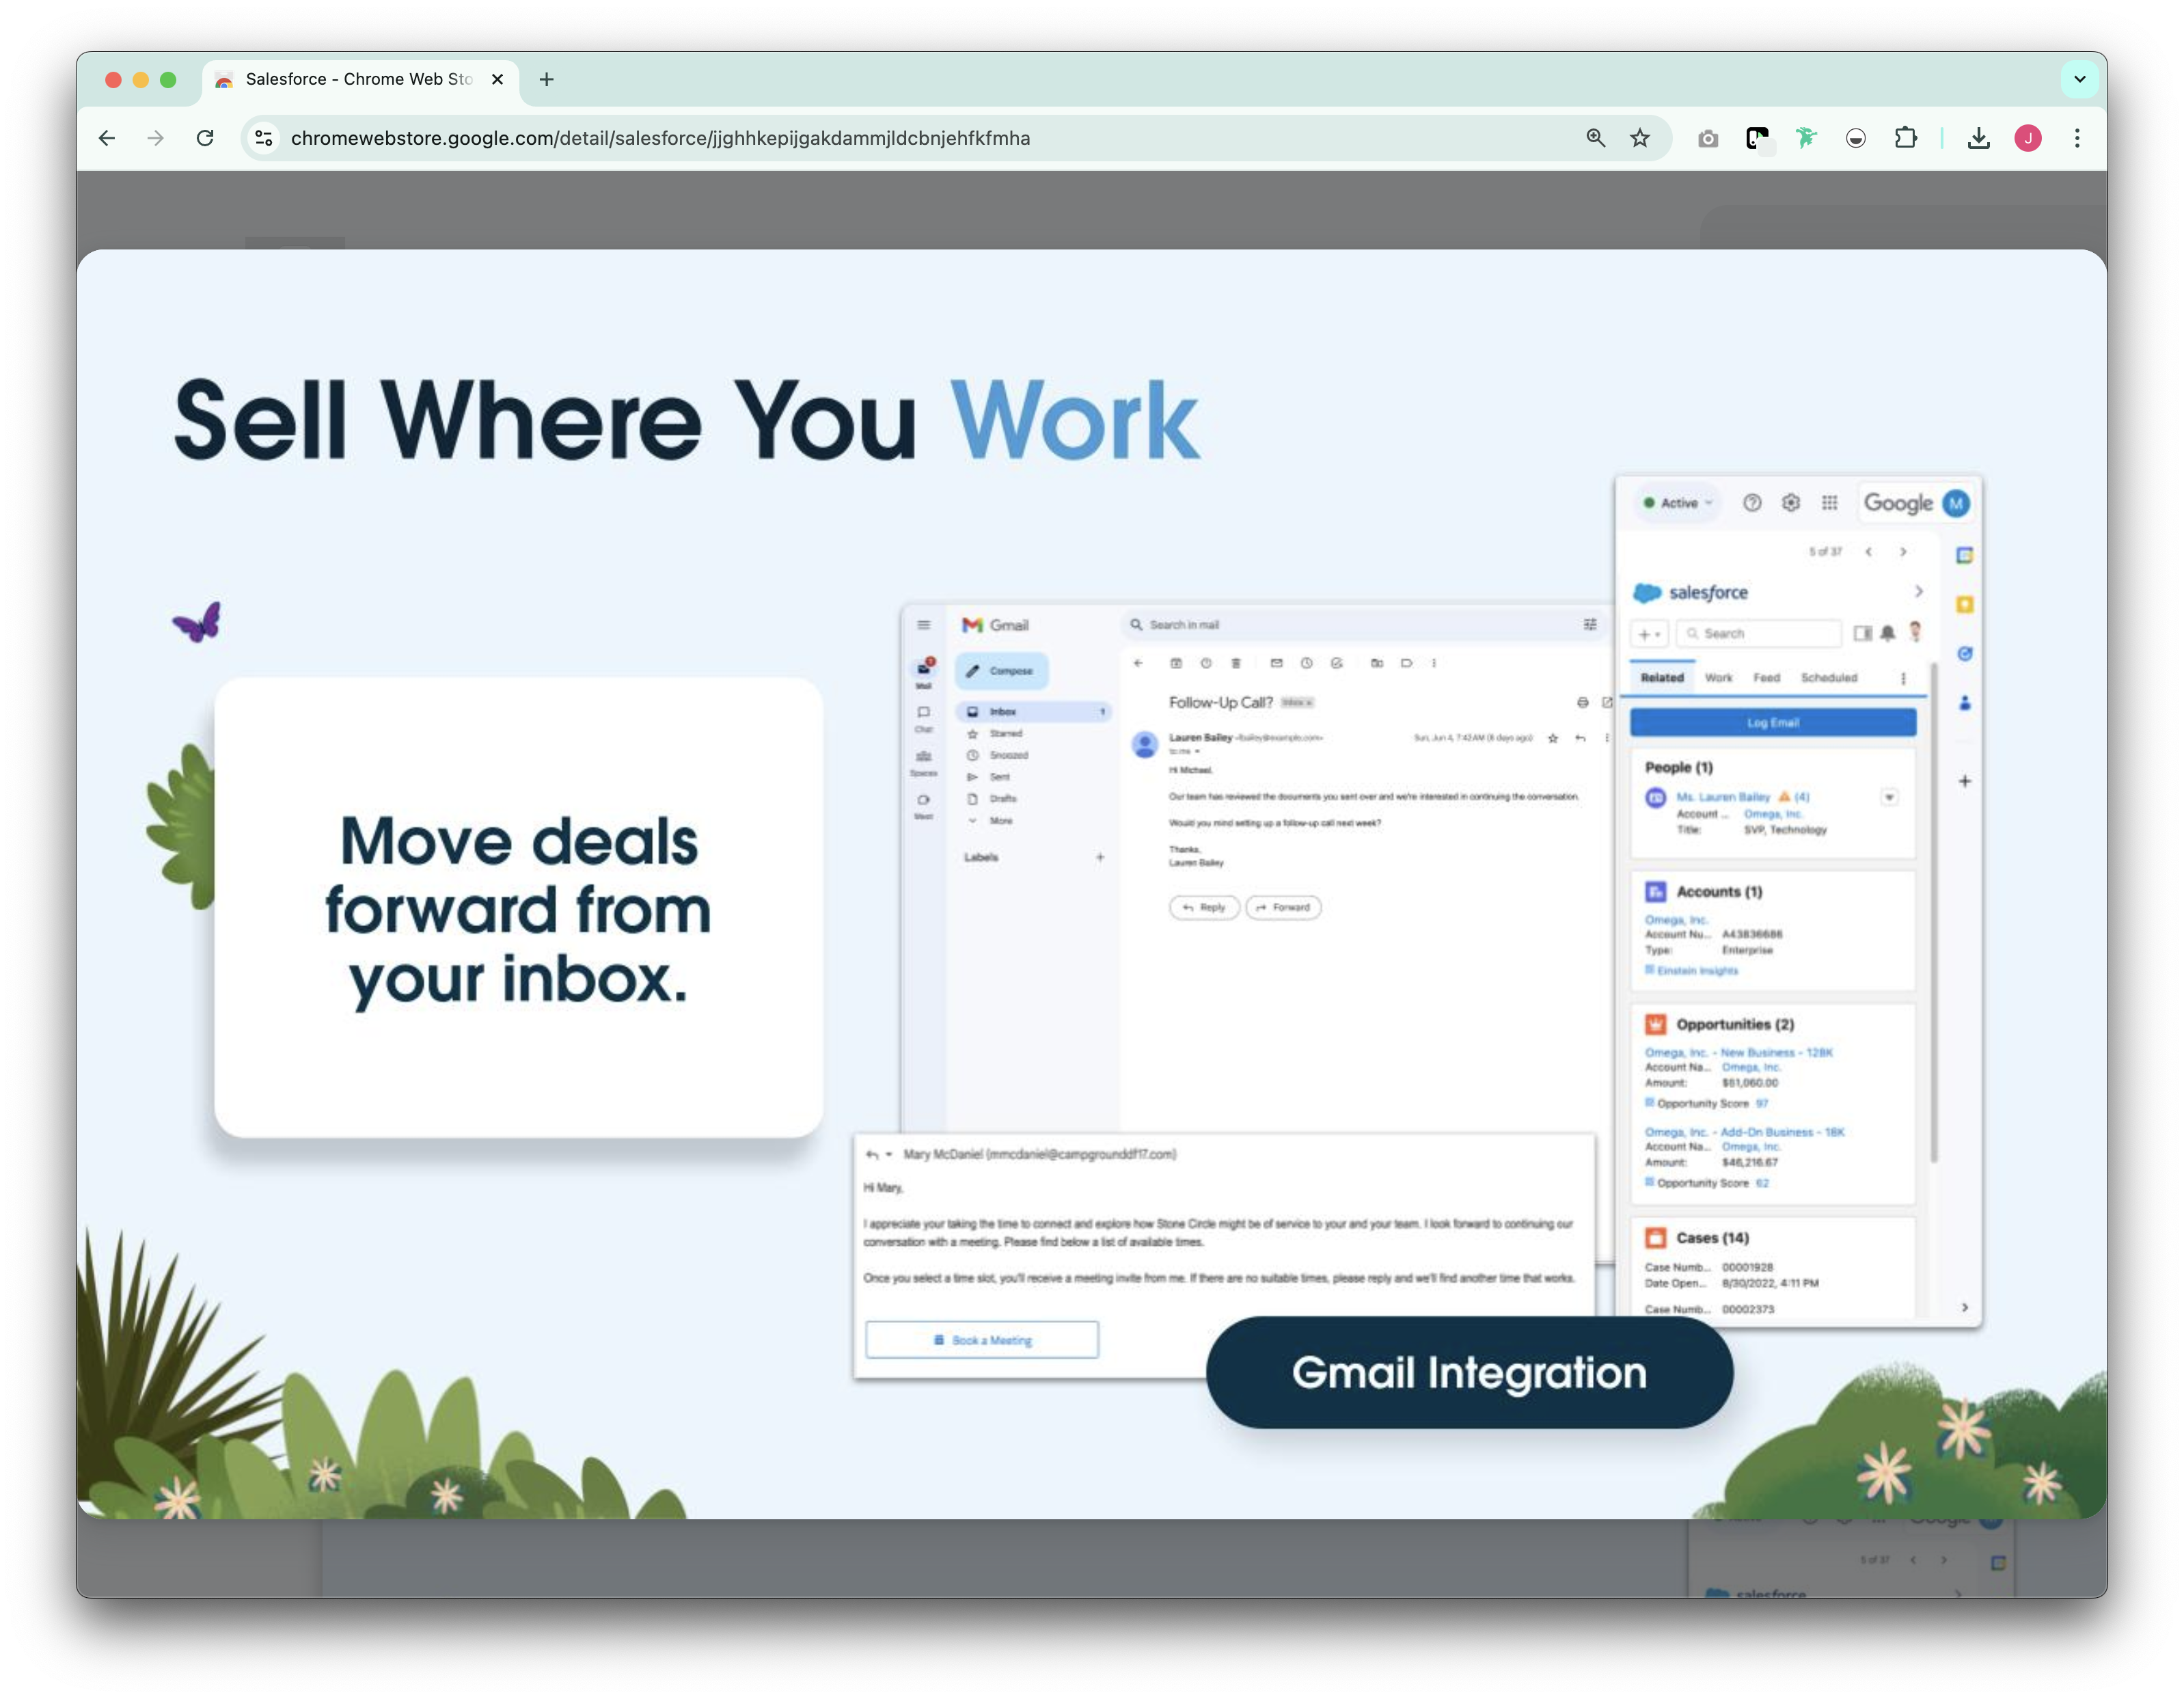Click the round gray extension icon
Viewport: 2184px width, 1699px height.
click(1856, 138)
